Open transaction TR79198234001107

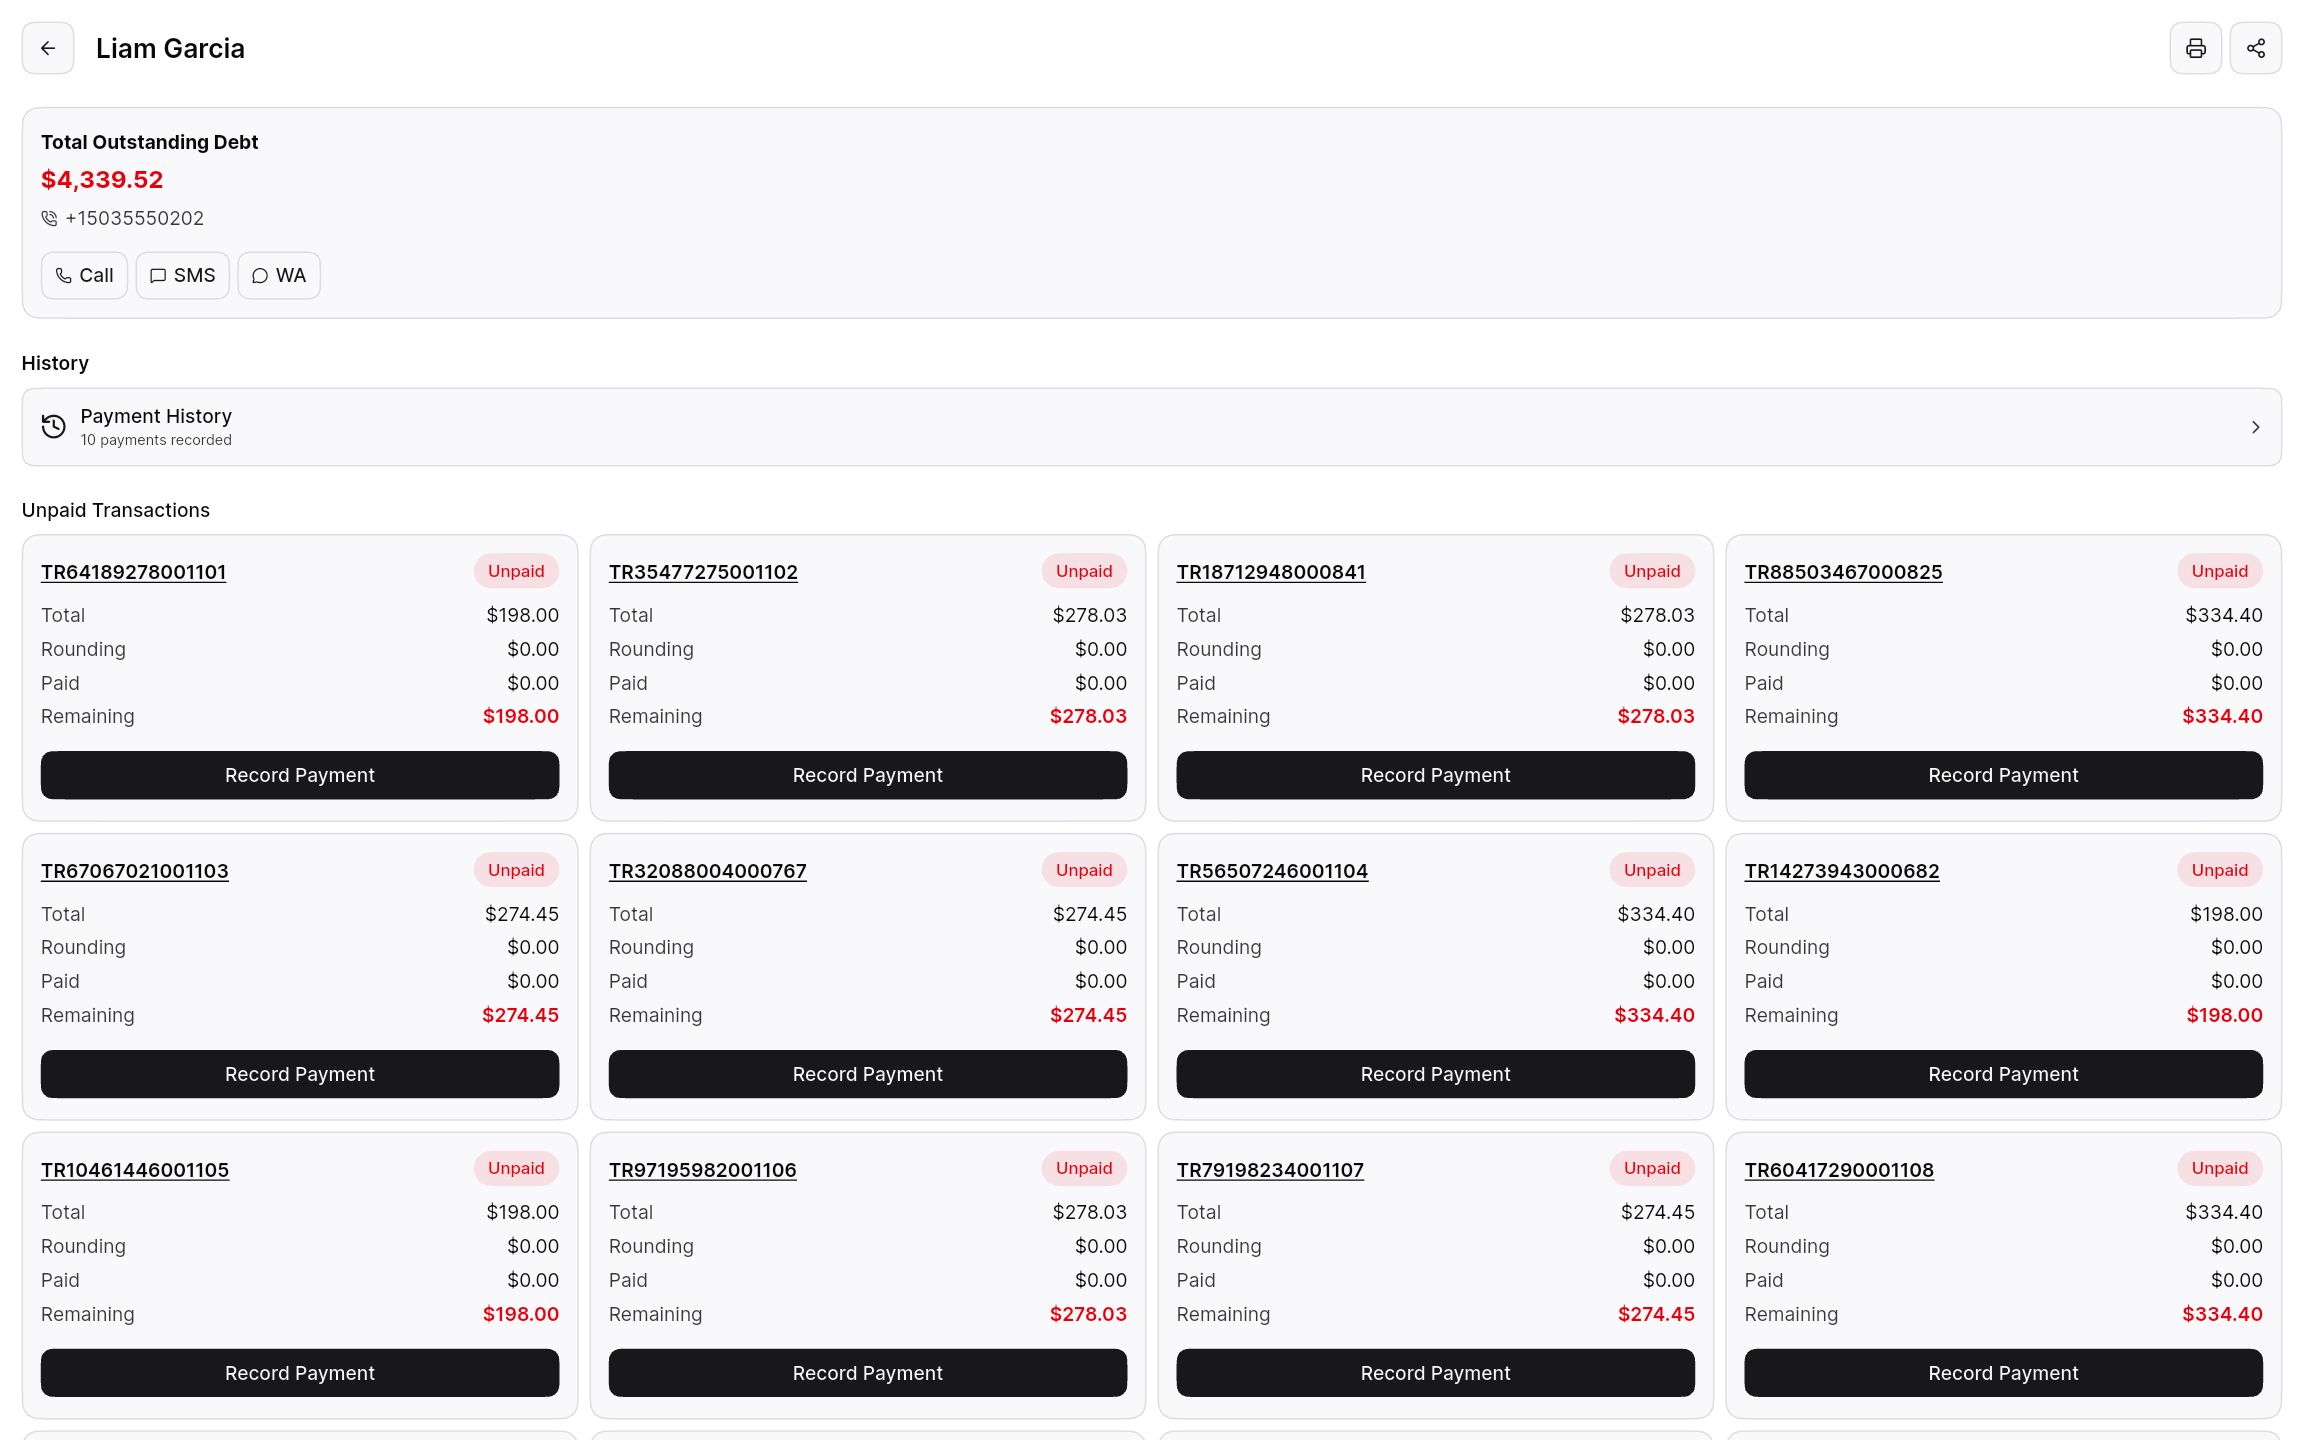pyautogui.click(x=1270, y=1170)
